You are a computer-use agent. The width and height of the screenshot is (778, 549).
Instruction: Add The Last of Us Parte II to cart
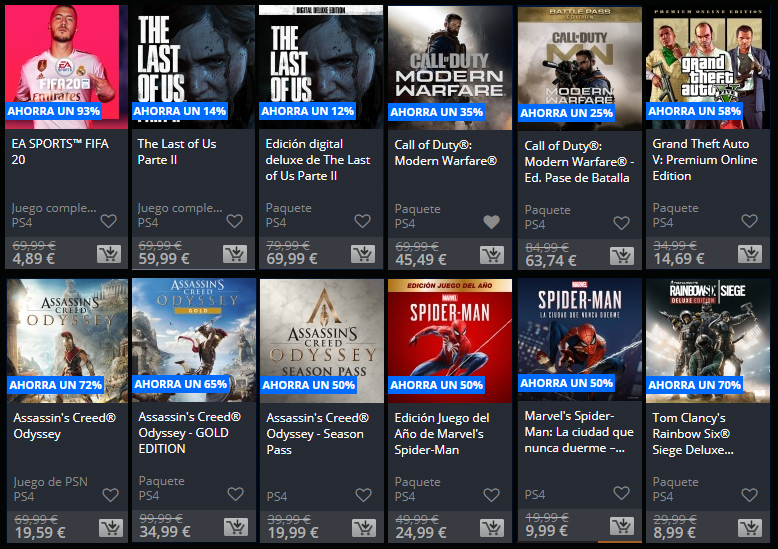(235, 254)
